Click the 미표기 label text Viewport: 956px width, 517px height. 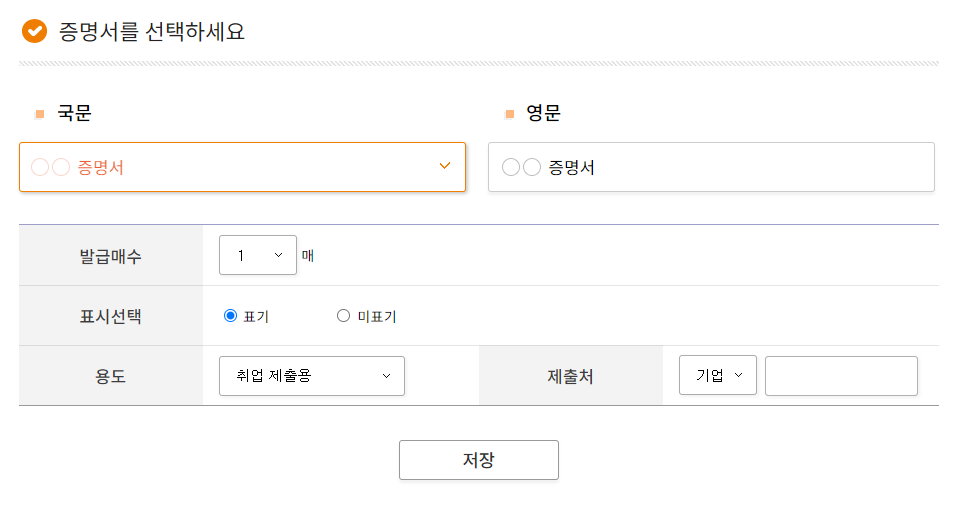coord(377,316)
